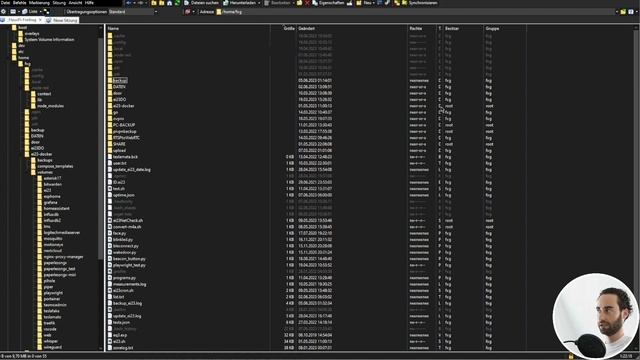Select the home folder in tree

pos(23,58)
